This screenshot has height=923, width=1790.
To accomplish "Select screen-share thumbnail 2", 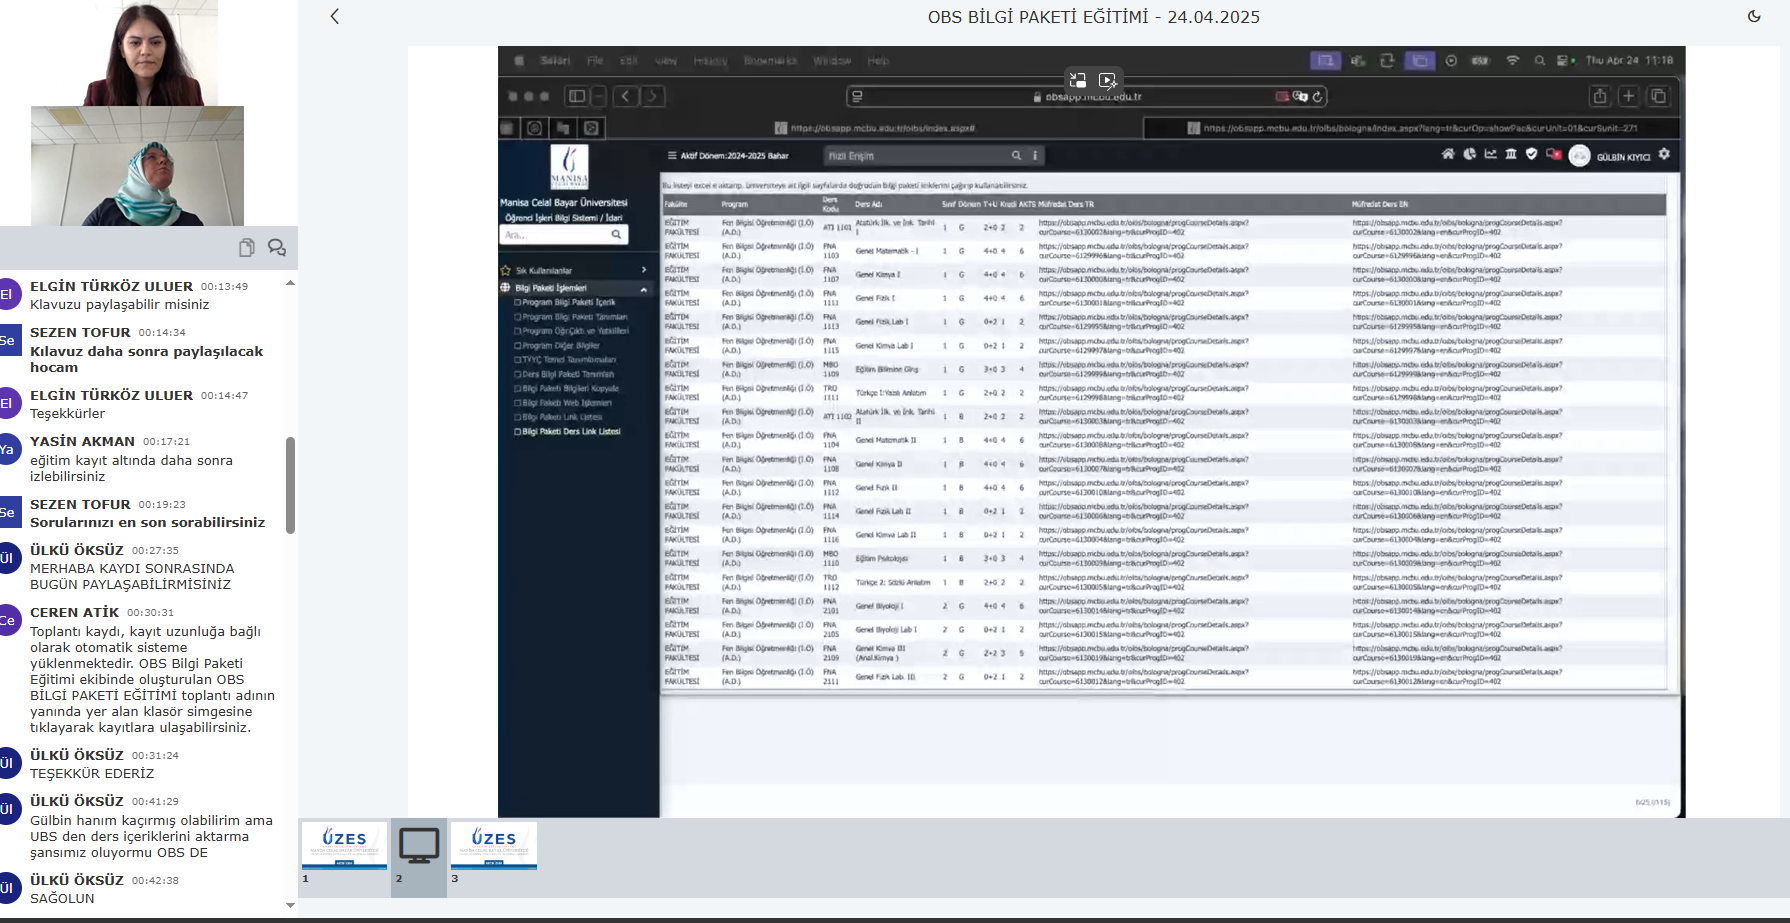I will [x=419, y=846].
